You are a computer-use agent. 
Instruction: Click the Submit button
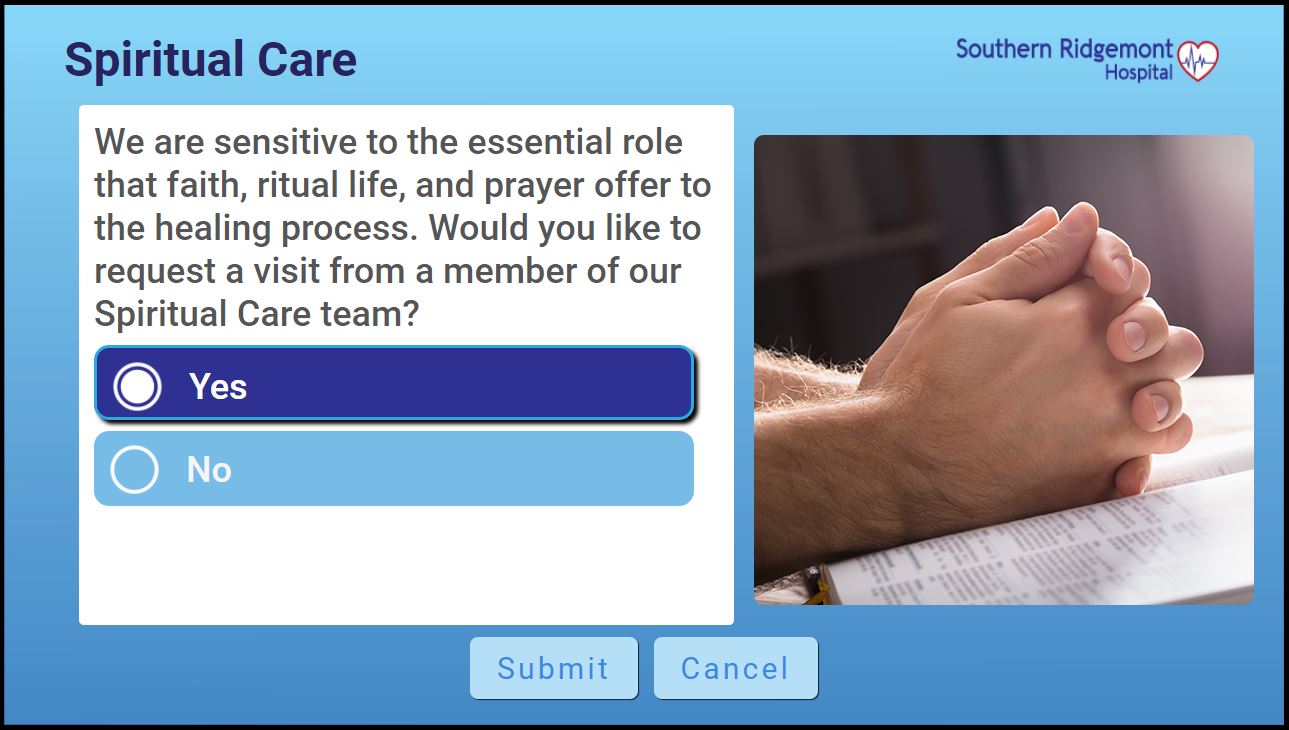coord(553,668)
